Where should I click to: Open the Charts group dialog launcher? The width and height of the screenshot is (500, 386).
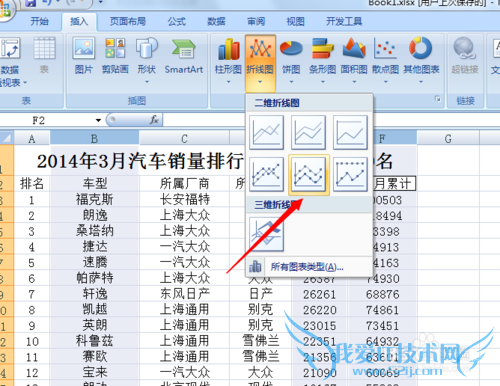click(x=438, y=99)
